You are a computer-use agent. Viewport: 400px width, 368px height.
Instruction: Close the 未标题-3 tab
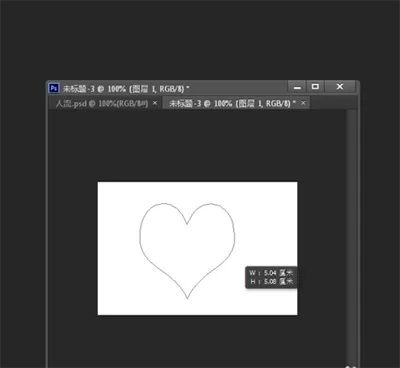click(x=303, y=103)
